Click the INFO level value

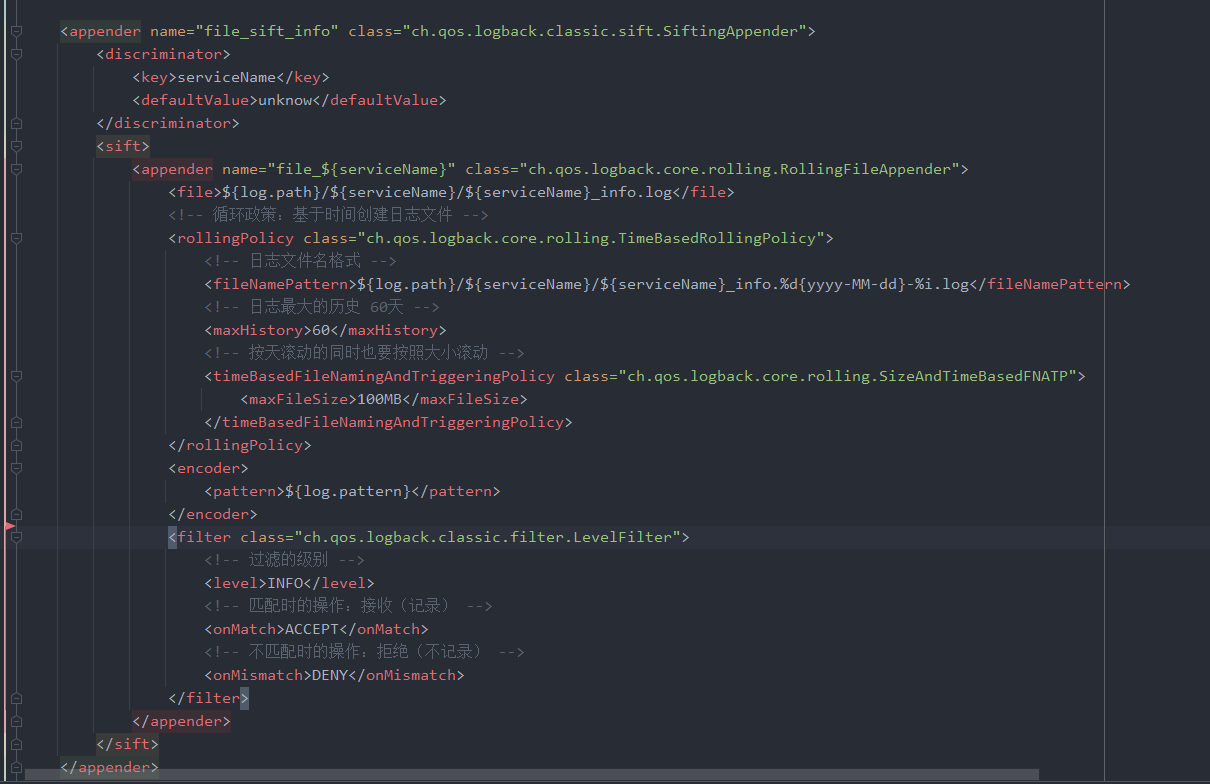(285, 583)
